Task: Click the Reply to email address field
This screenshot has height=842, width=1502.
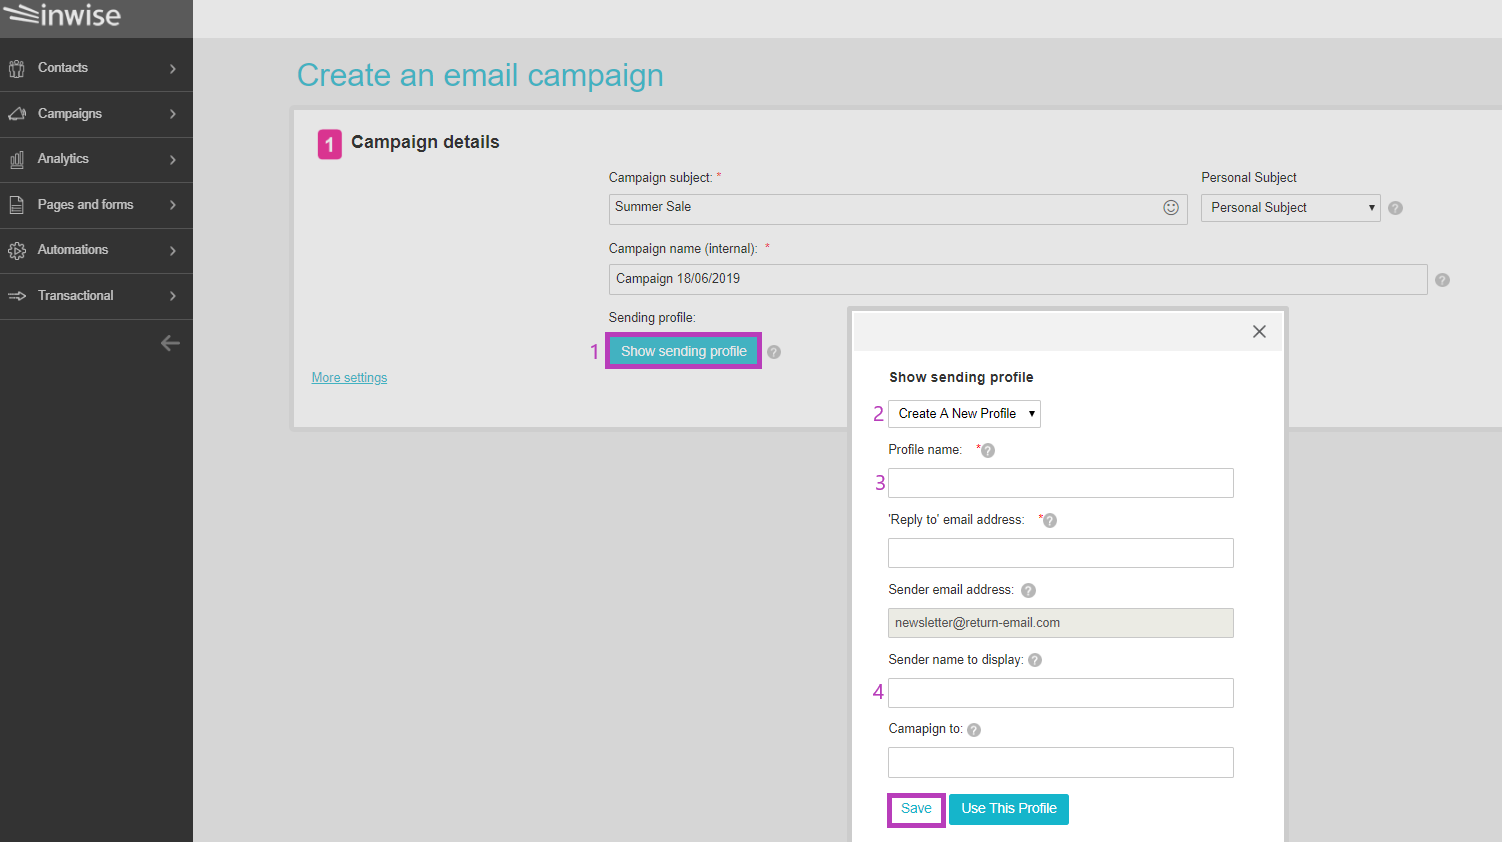Action: pyautogui.click(x=1059, y=552)
